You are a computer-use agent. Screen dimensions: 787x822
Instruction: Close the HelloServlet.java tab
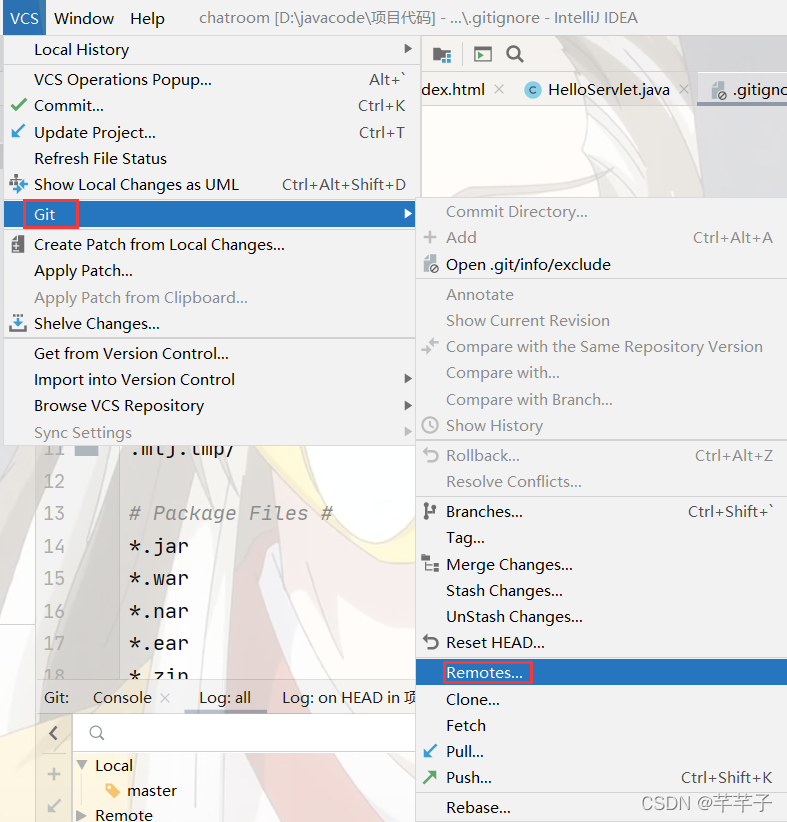click(684, 90)
